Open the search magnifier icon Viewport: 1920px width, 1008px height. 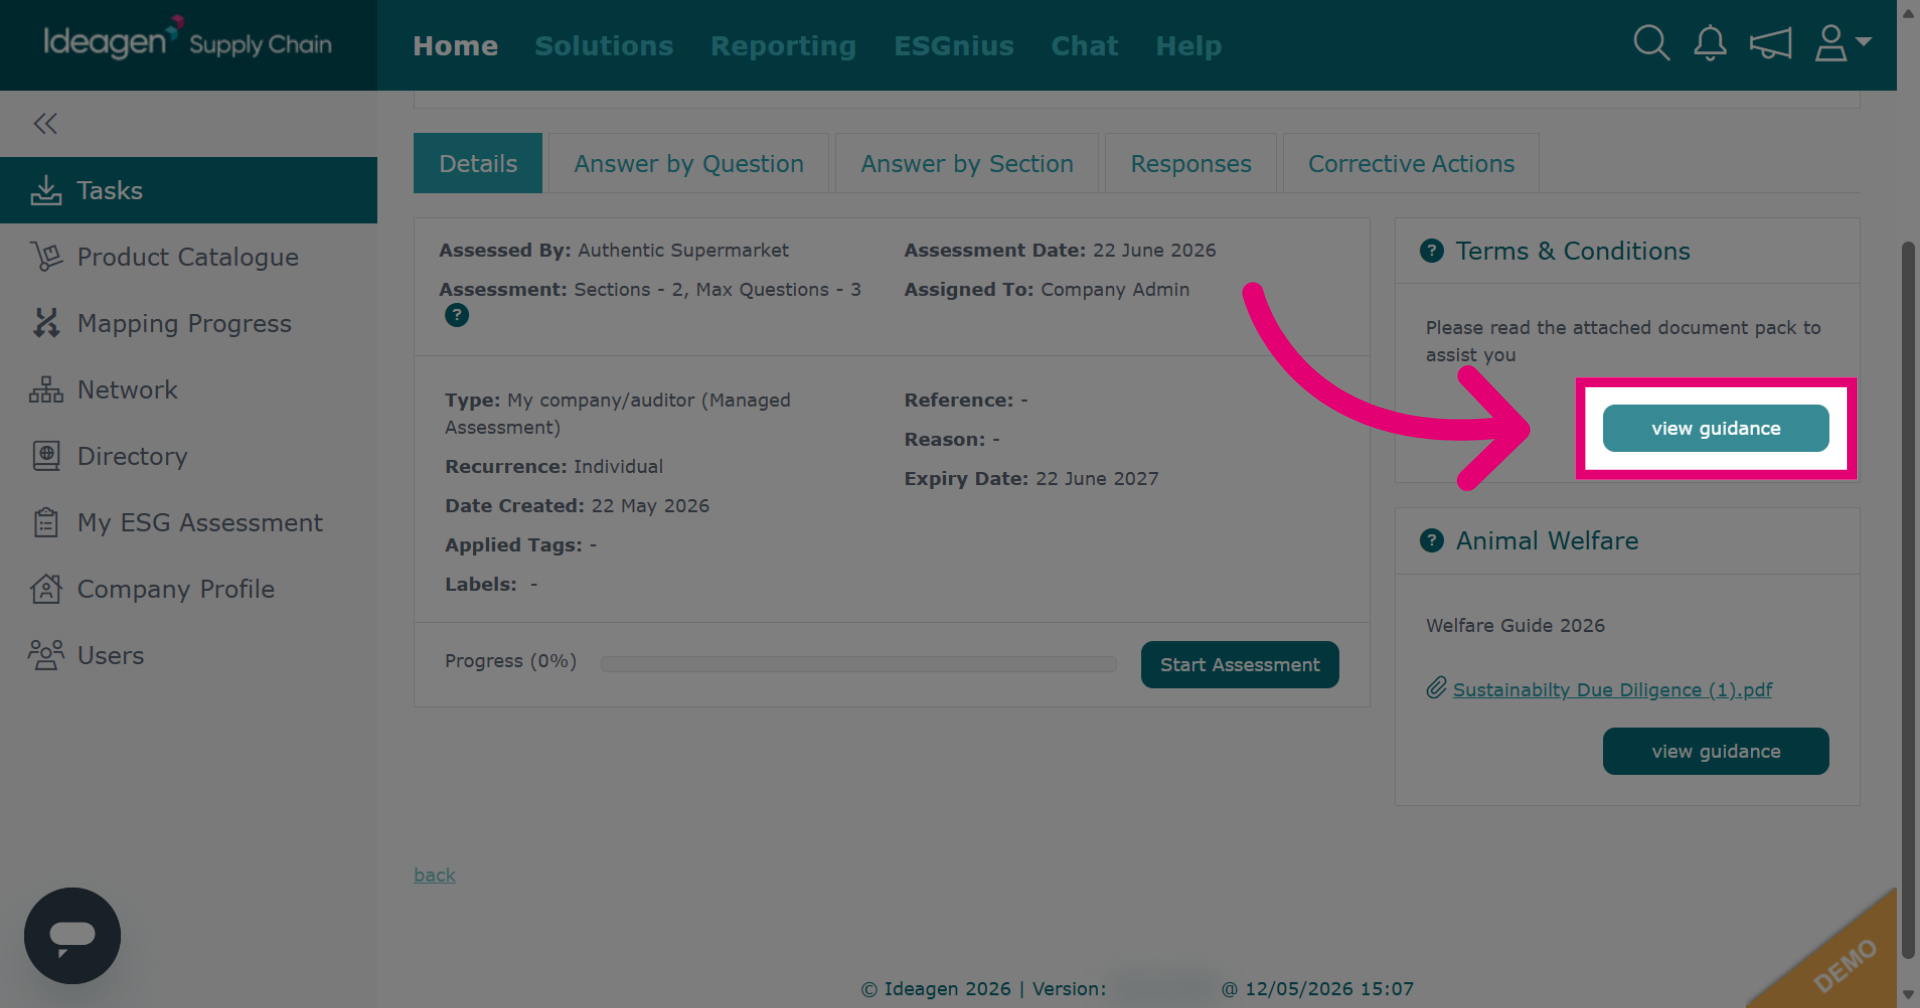pos(1651,43)
